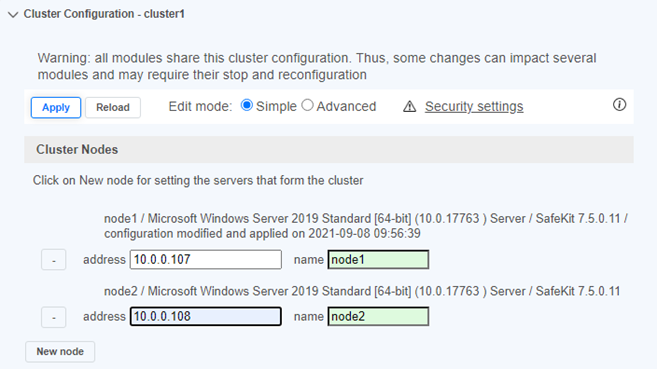Image resolution: width=657 pixels, height=369 pixels.
Task: Focus the 10.0.0.107 address field
Action: pyautogui.click(x=206, y=260)
